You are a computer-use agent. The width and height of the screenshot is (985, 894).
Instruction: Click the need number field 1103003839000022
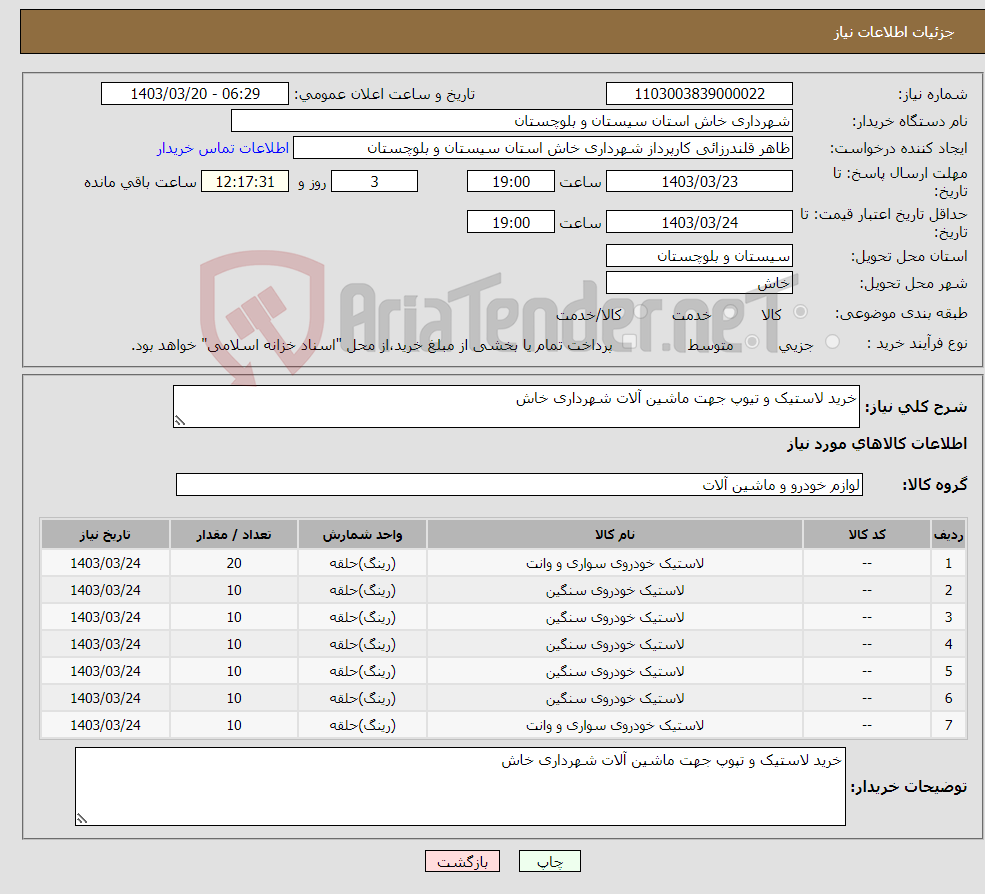coord(699,94)
